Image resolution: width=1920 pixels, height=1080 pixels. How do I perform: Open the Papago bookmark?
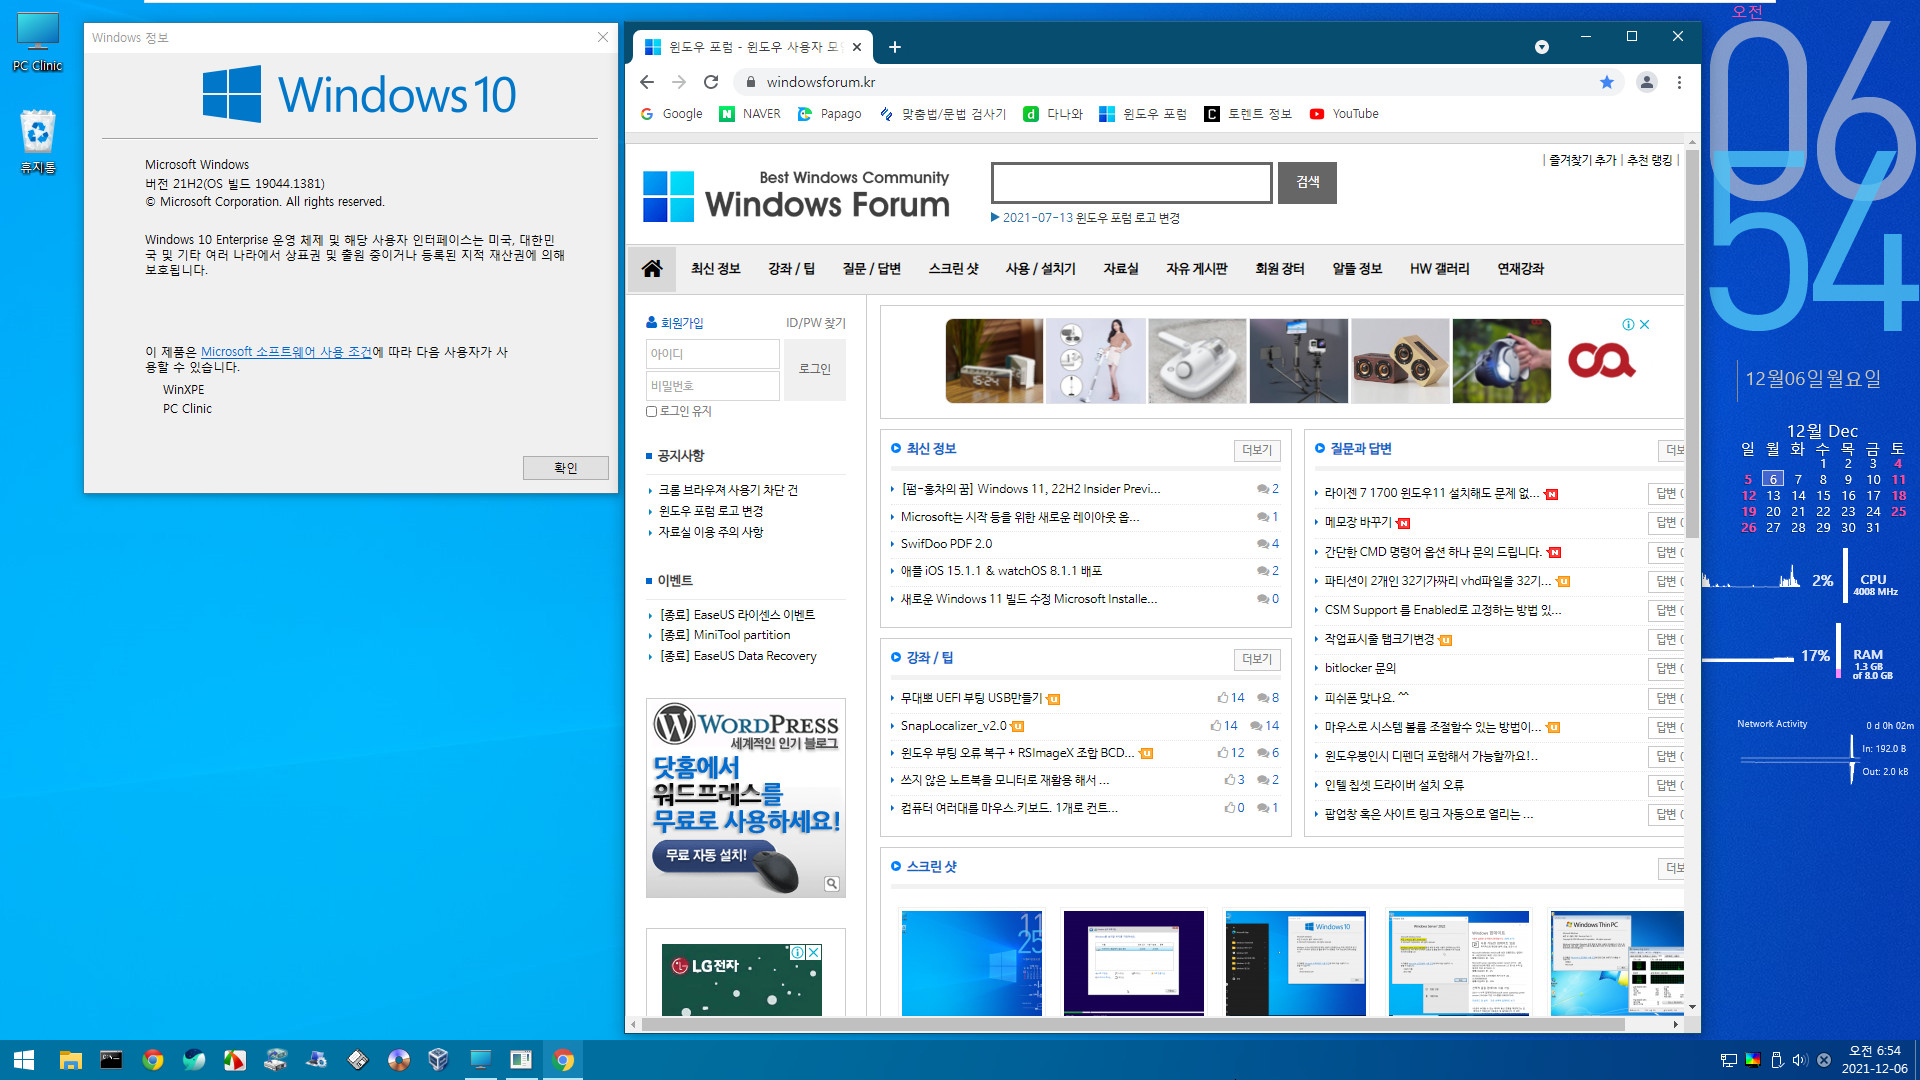pos(829,114)
